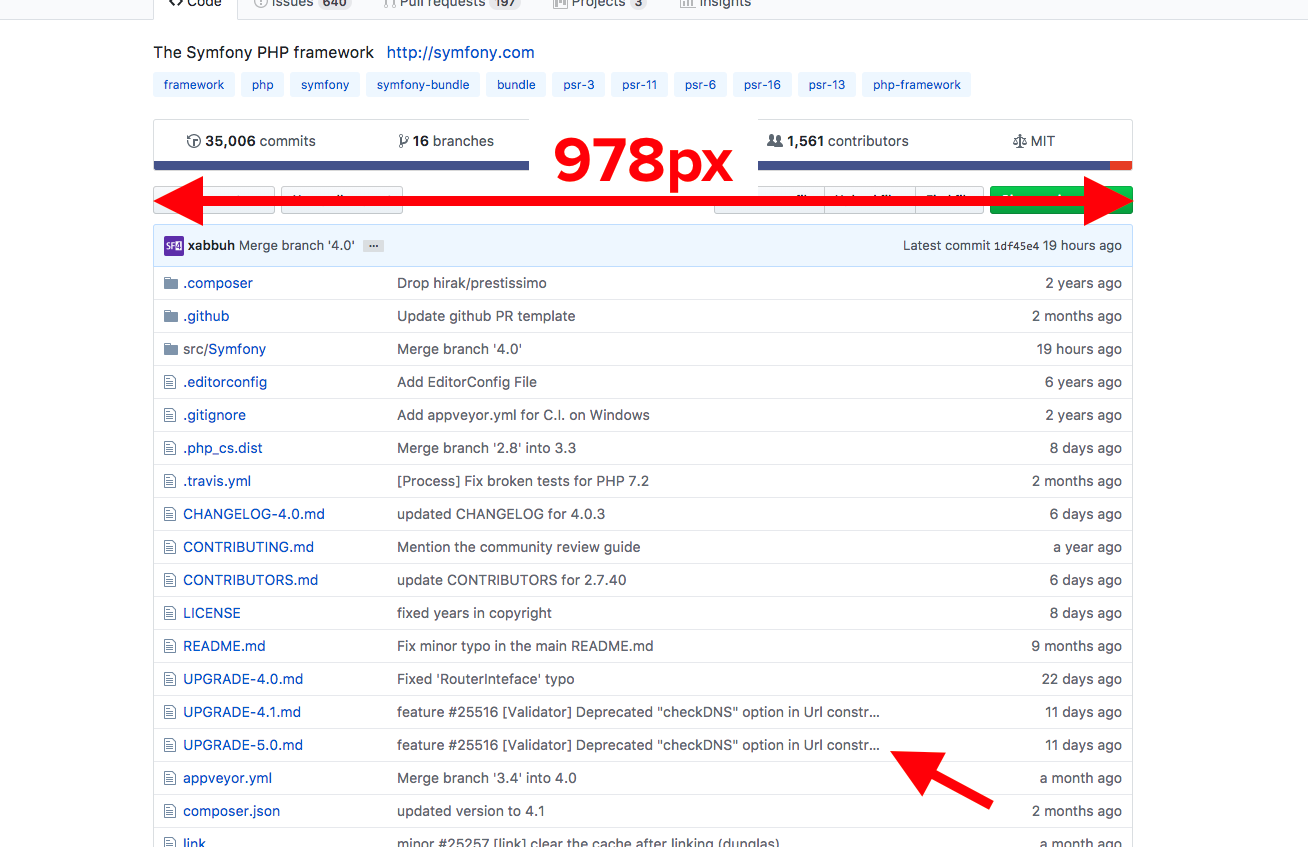The image size is (1308, 847).
Task: View the 16 branches list
Action: pyautogui.click(x=446, y=141)
